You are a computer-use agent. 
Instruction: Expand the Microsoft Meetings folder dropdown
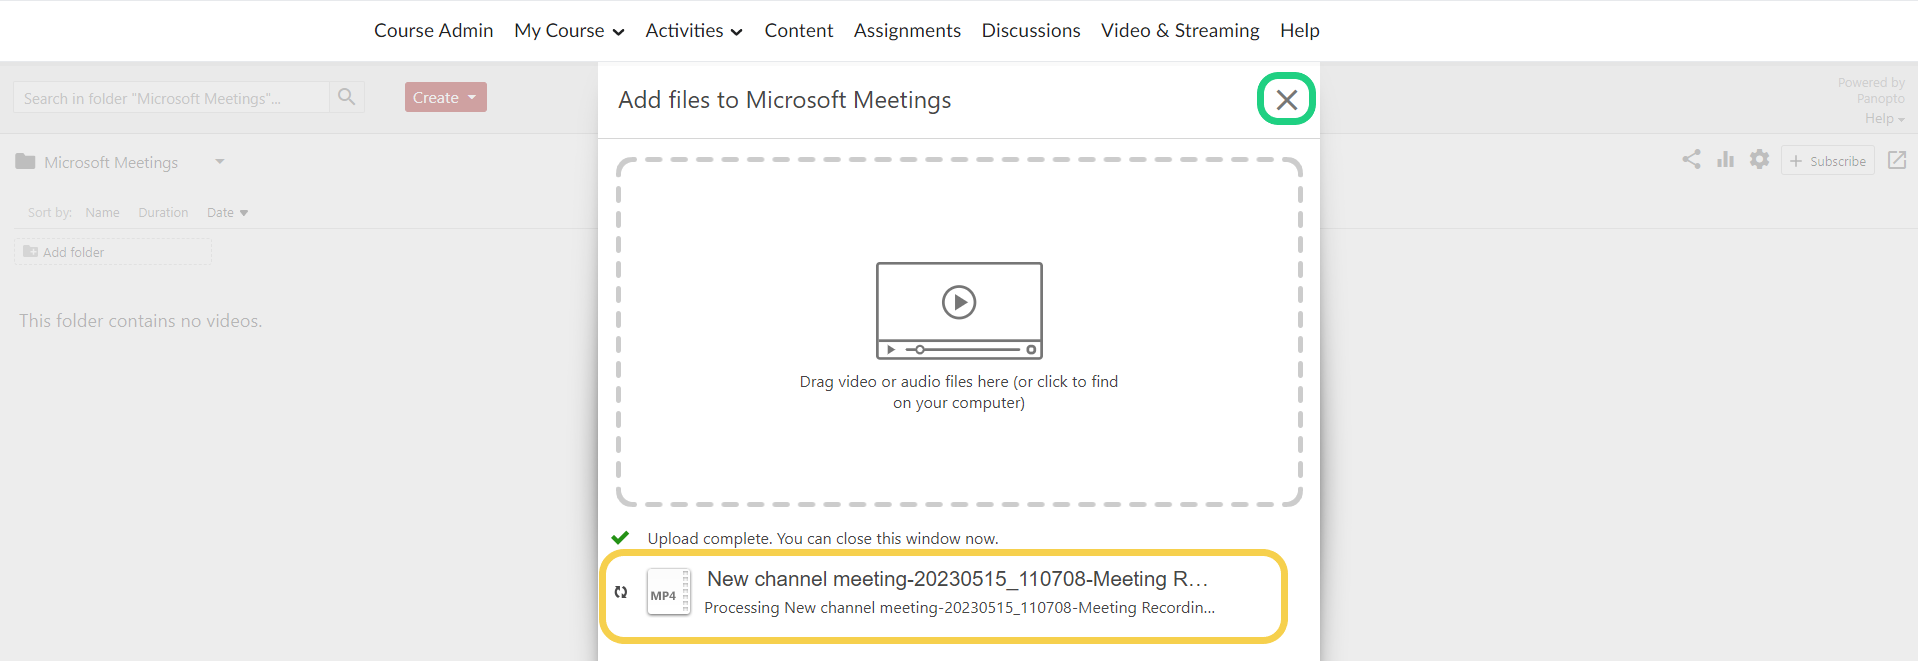pos(219,161)
